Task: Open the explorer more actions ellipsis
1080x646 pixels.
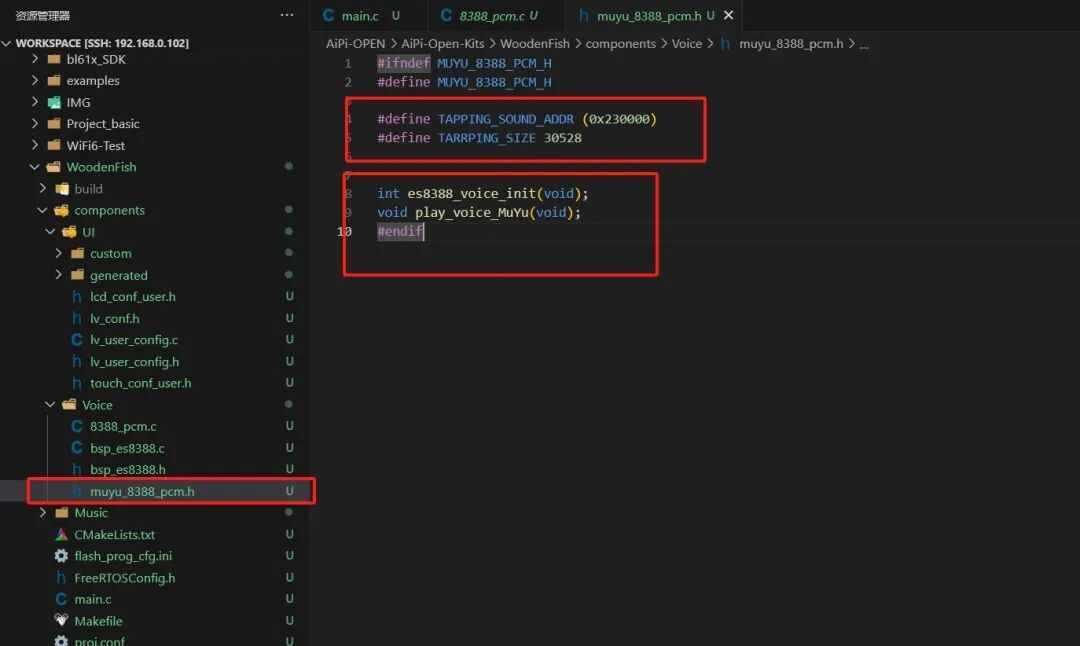Action: (287, 14)
